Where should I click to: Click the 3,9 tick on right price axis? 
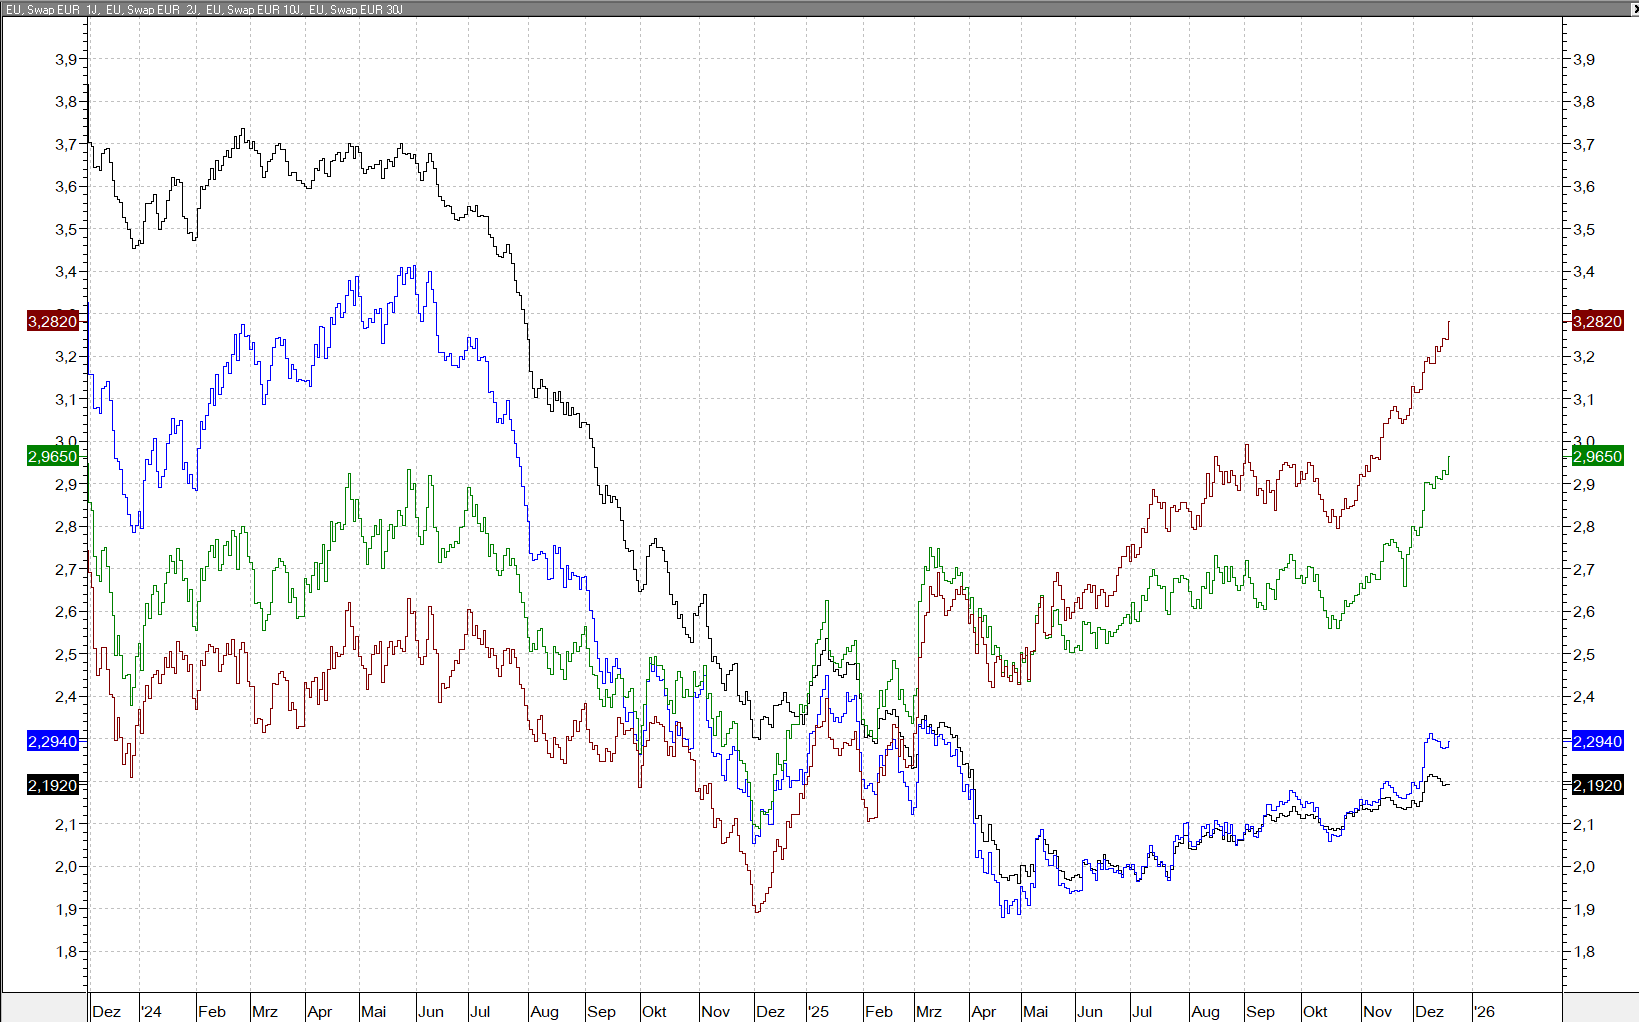coord(1584,59)
